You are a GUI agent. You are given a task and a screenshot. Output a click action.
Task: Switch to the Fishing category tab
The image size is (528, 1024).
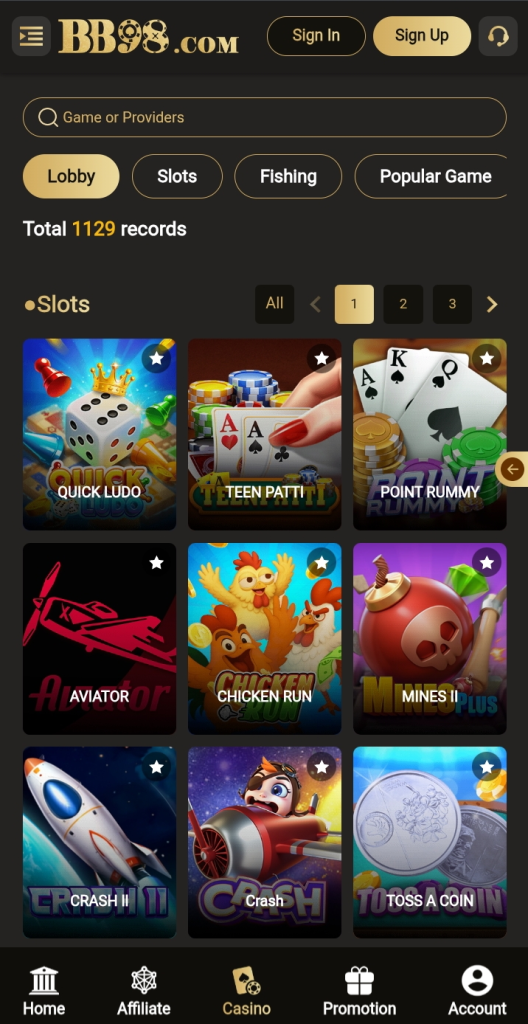pyautogui.click(x=288, y=176)
